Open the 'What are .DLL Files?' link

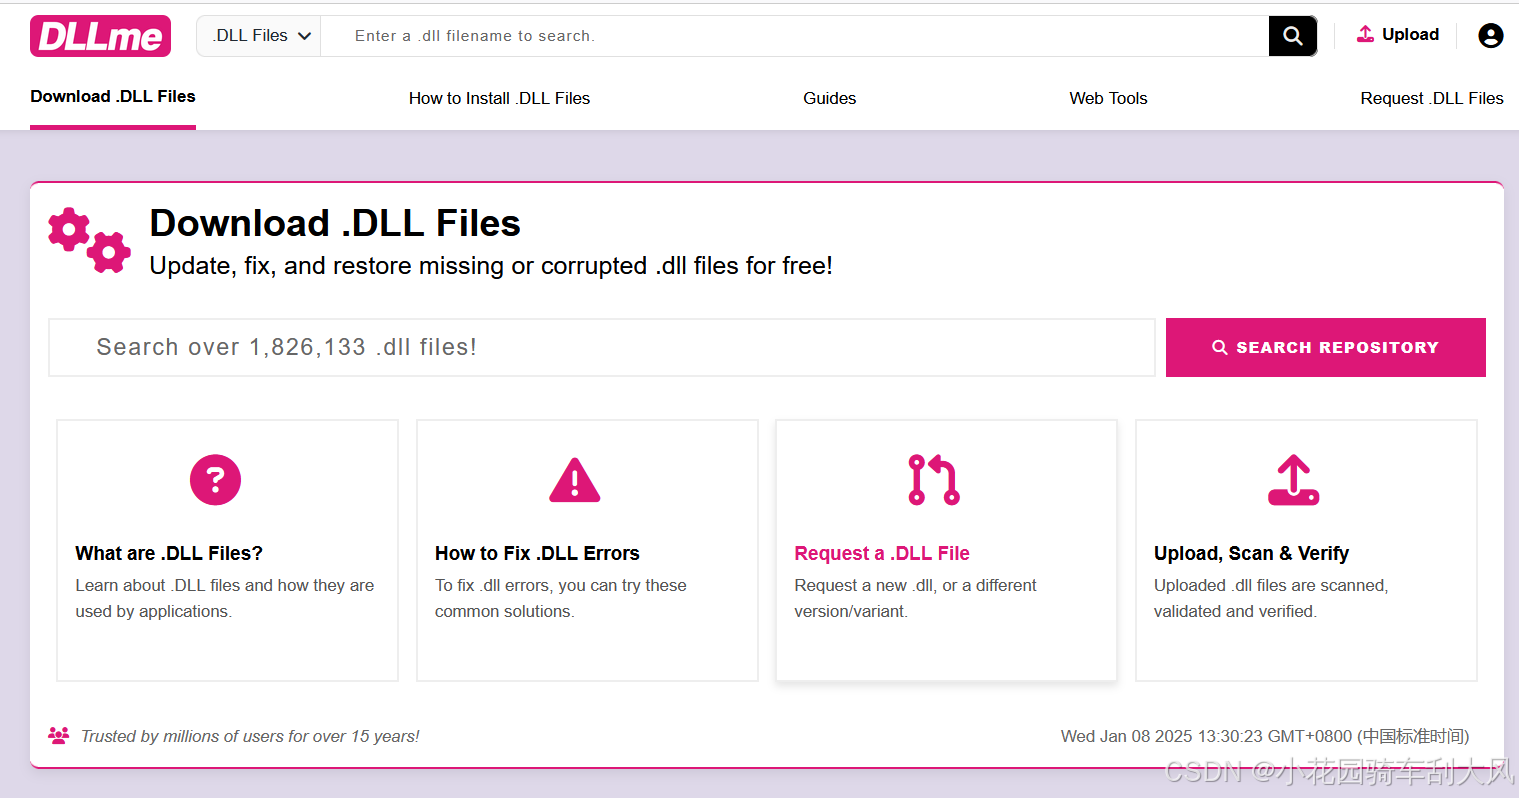click(x=169, y=553)
